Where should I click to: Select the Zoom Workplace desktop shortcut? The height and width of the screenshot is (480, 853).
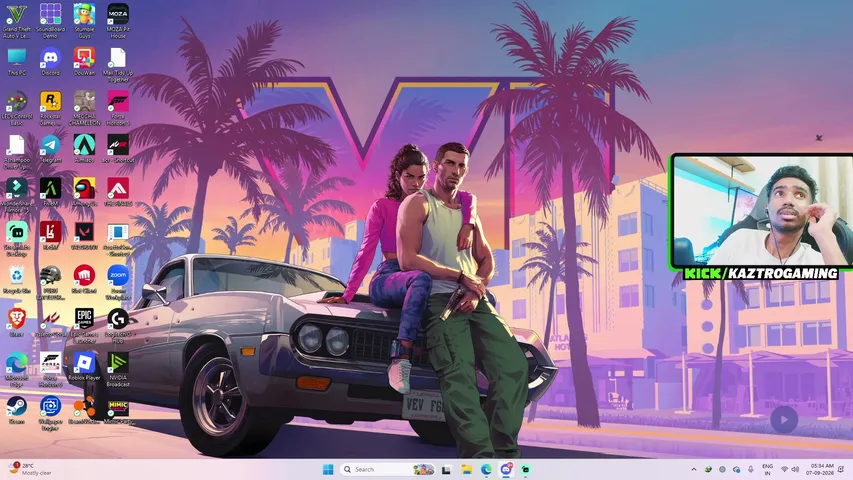click(118, 282)
